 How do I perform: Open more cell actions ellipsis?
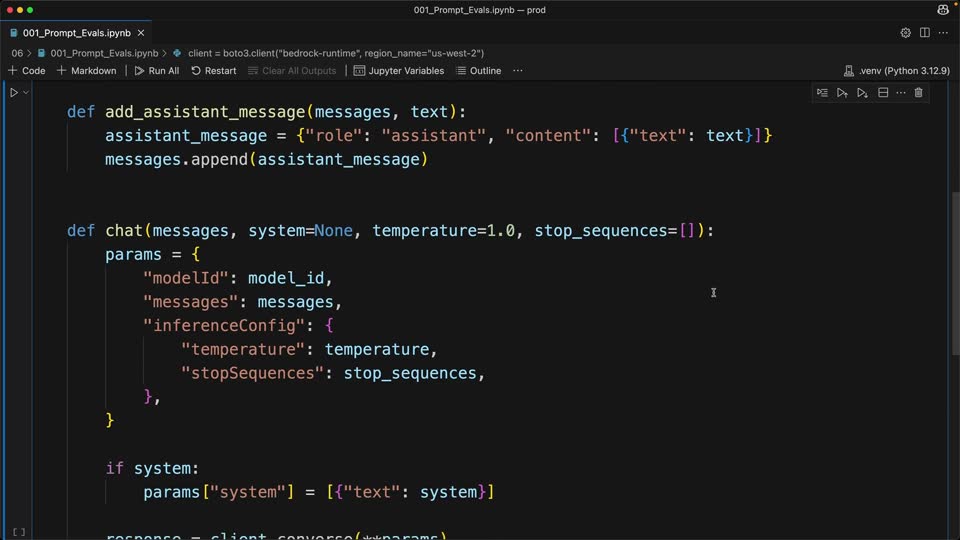901,92
